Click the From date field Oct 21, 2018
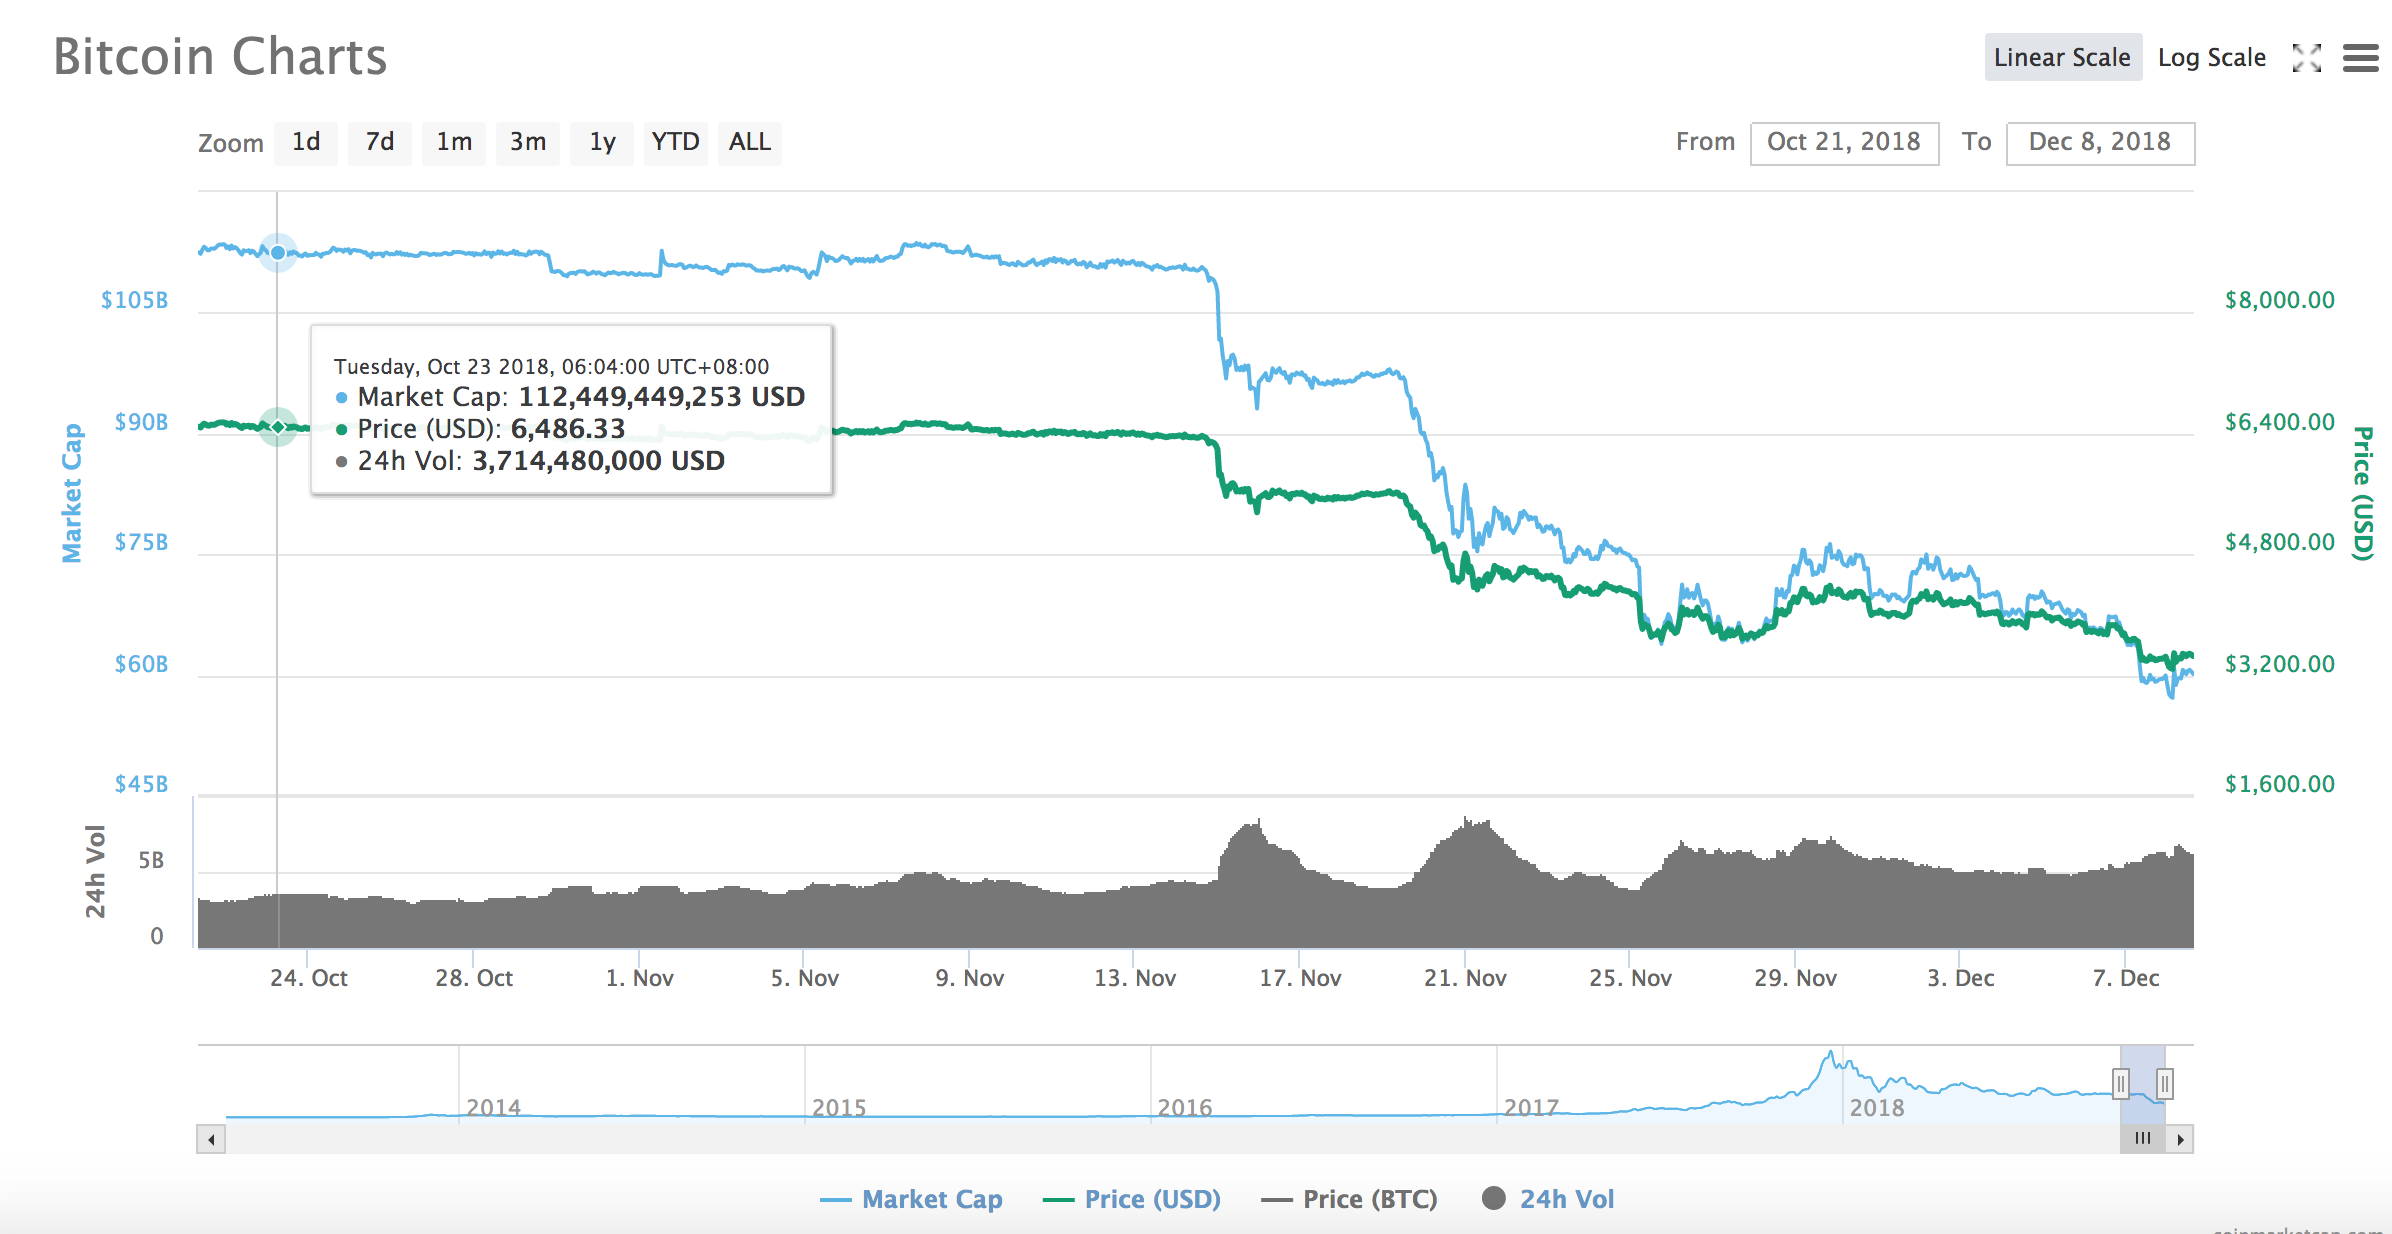The image size is (2392, 1234). tap(1844, 143)
